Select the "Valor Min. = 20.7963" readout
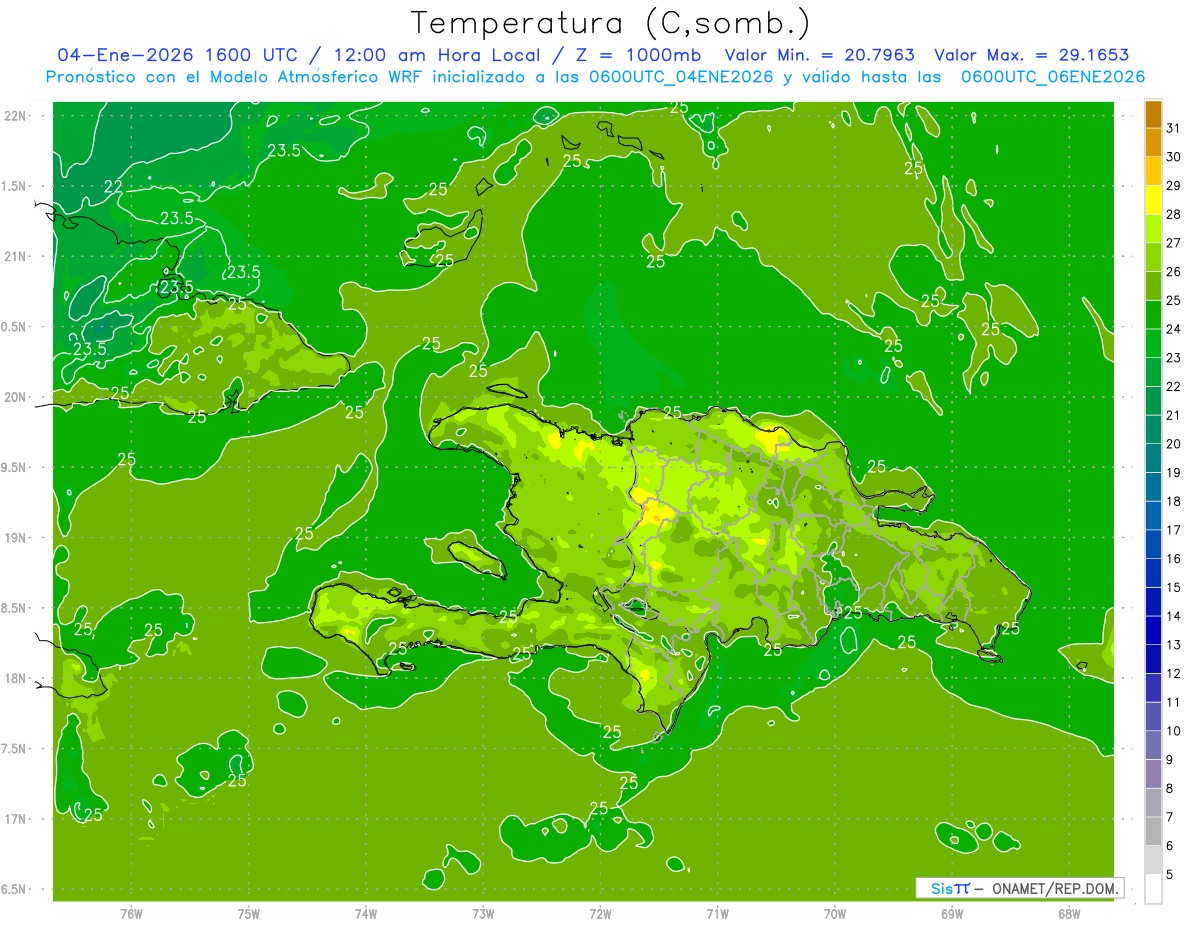 click(819, 55)
